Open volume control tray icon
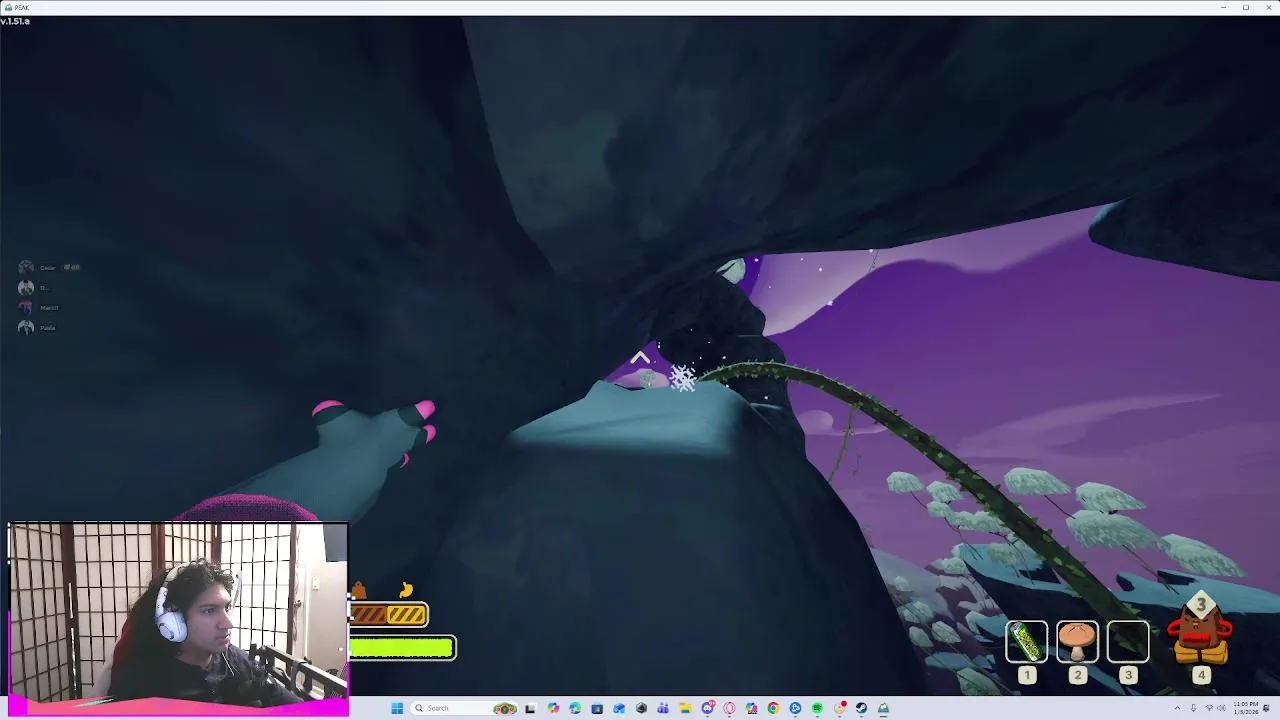This screenshot has width=1280, height=720. [1221, 708]
